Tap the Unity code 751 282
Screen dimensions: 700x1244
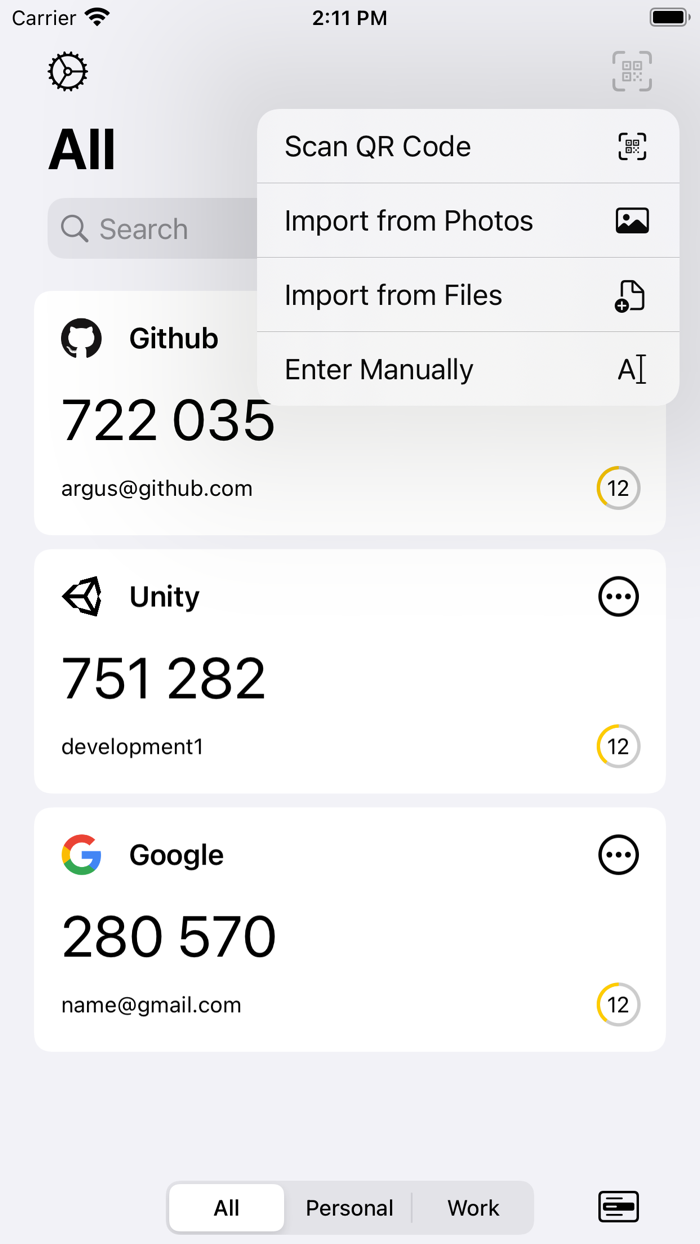(164, 679)
